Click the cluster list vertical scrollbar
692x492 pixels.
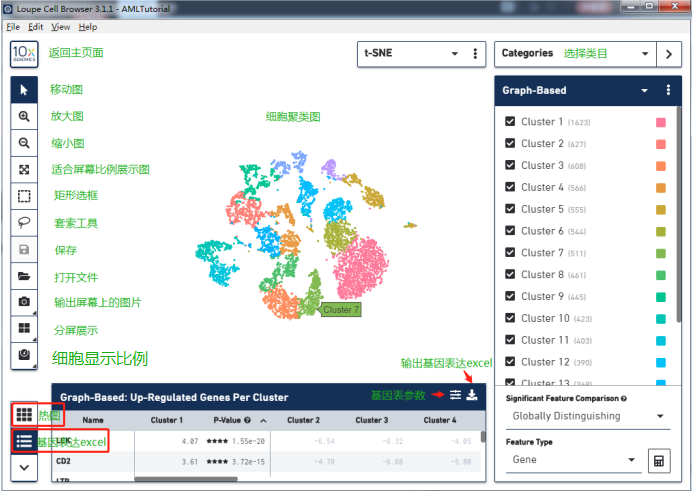pyautogui.click(x=679, y=216)
